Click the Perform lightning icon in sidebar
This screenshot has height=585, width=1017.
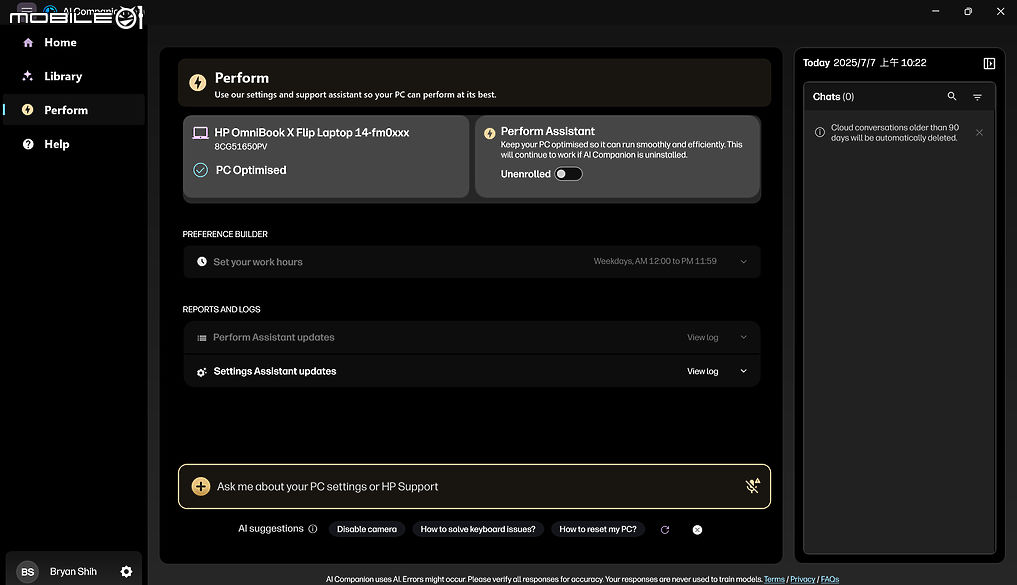pos(28,110)
